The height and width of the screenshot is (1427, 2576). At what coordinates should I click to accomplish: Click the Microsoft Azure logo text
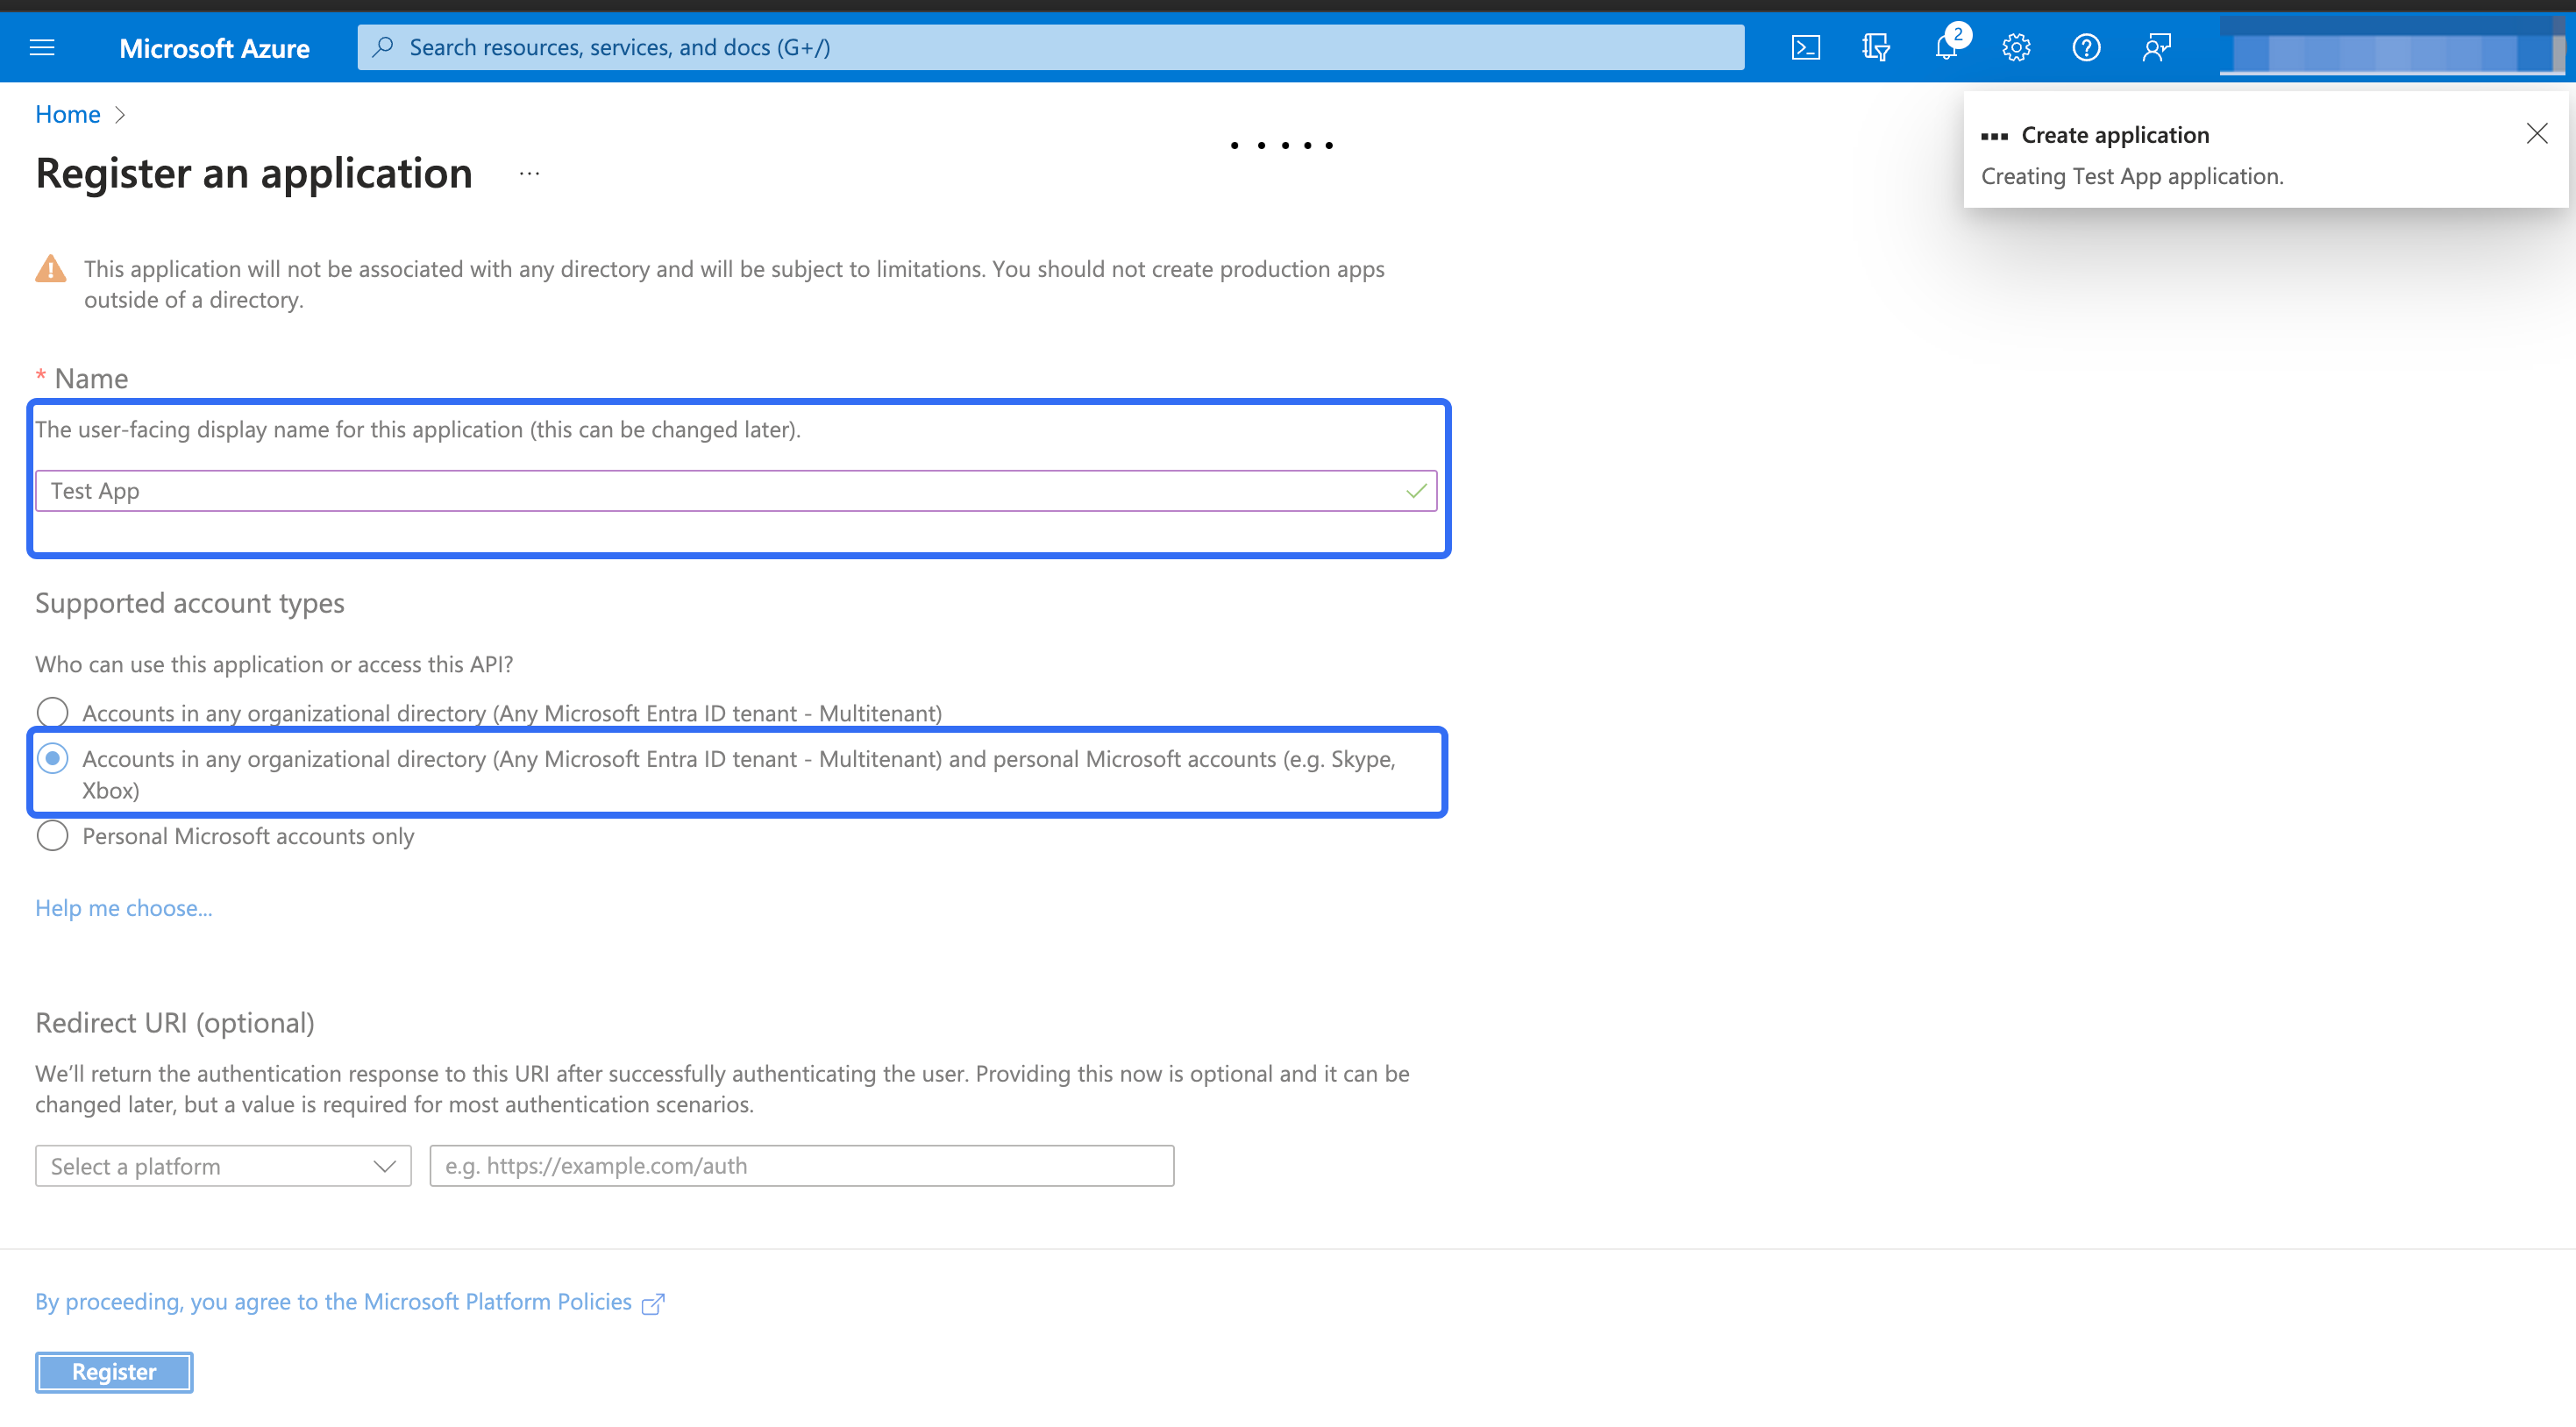pos(214,48)
